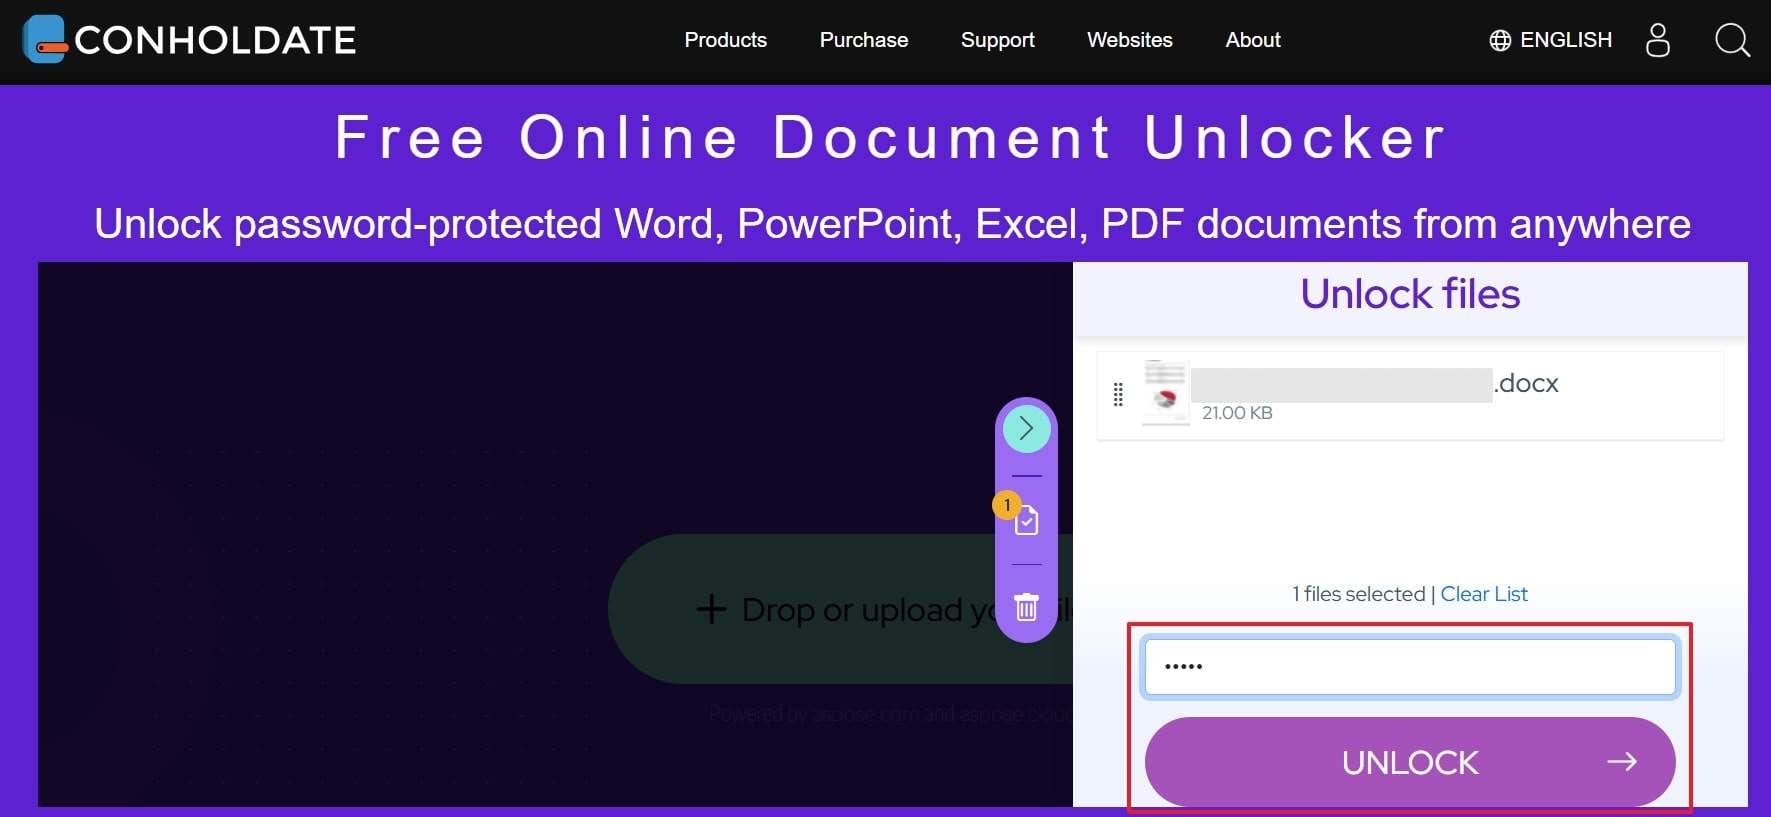Open the Purchase menu

pyautogui.click(x=864, y=40)
